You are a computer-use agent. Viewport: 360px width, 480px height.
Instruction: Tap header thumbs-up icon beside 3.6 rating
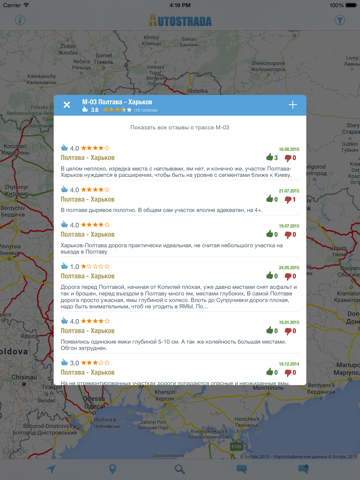pos(85,110)
